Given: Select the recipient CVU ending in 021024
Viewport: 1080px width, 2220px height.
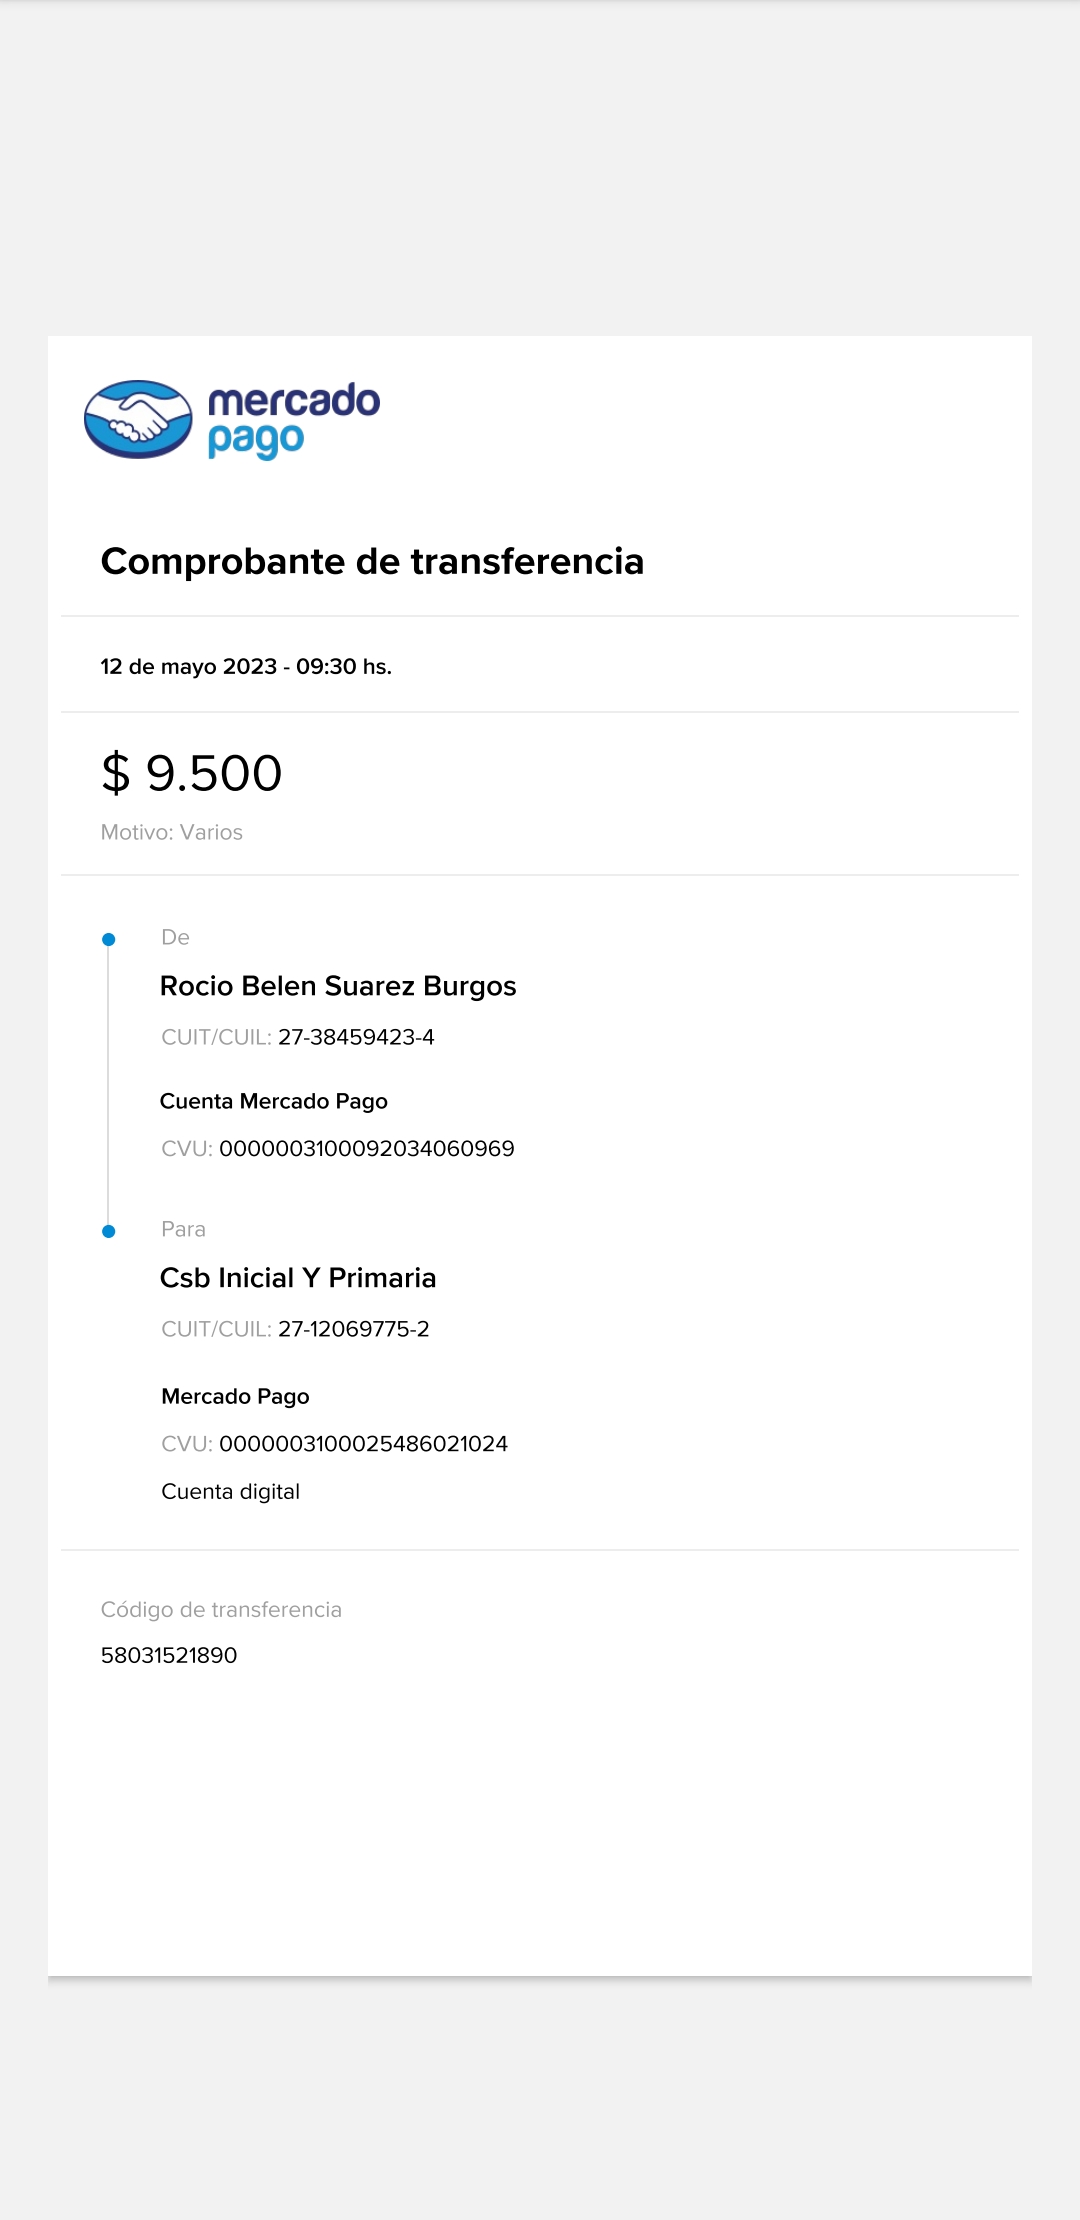Looking at the screenshot, I should (x=363, y=1445).
